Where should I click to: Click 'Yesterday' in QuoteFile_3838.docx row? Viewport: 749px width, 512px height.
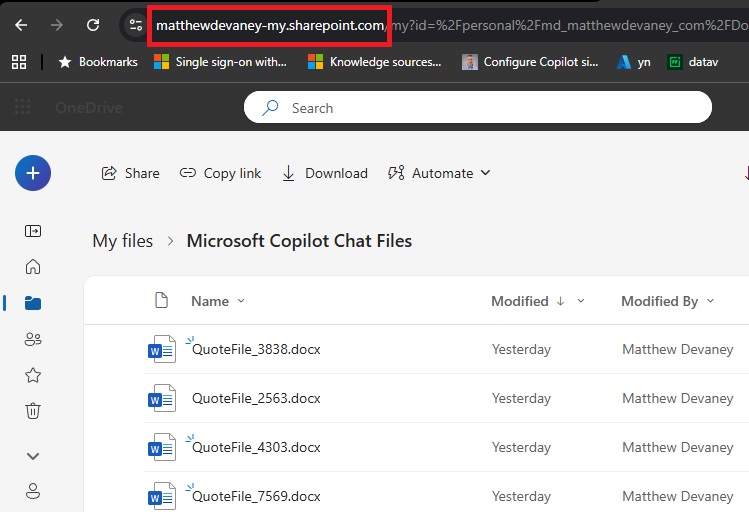[521, 349]
